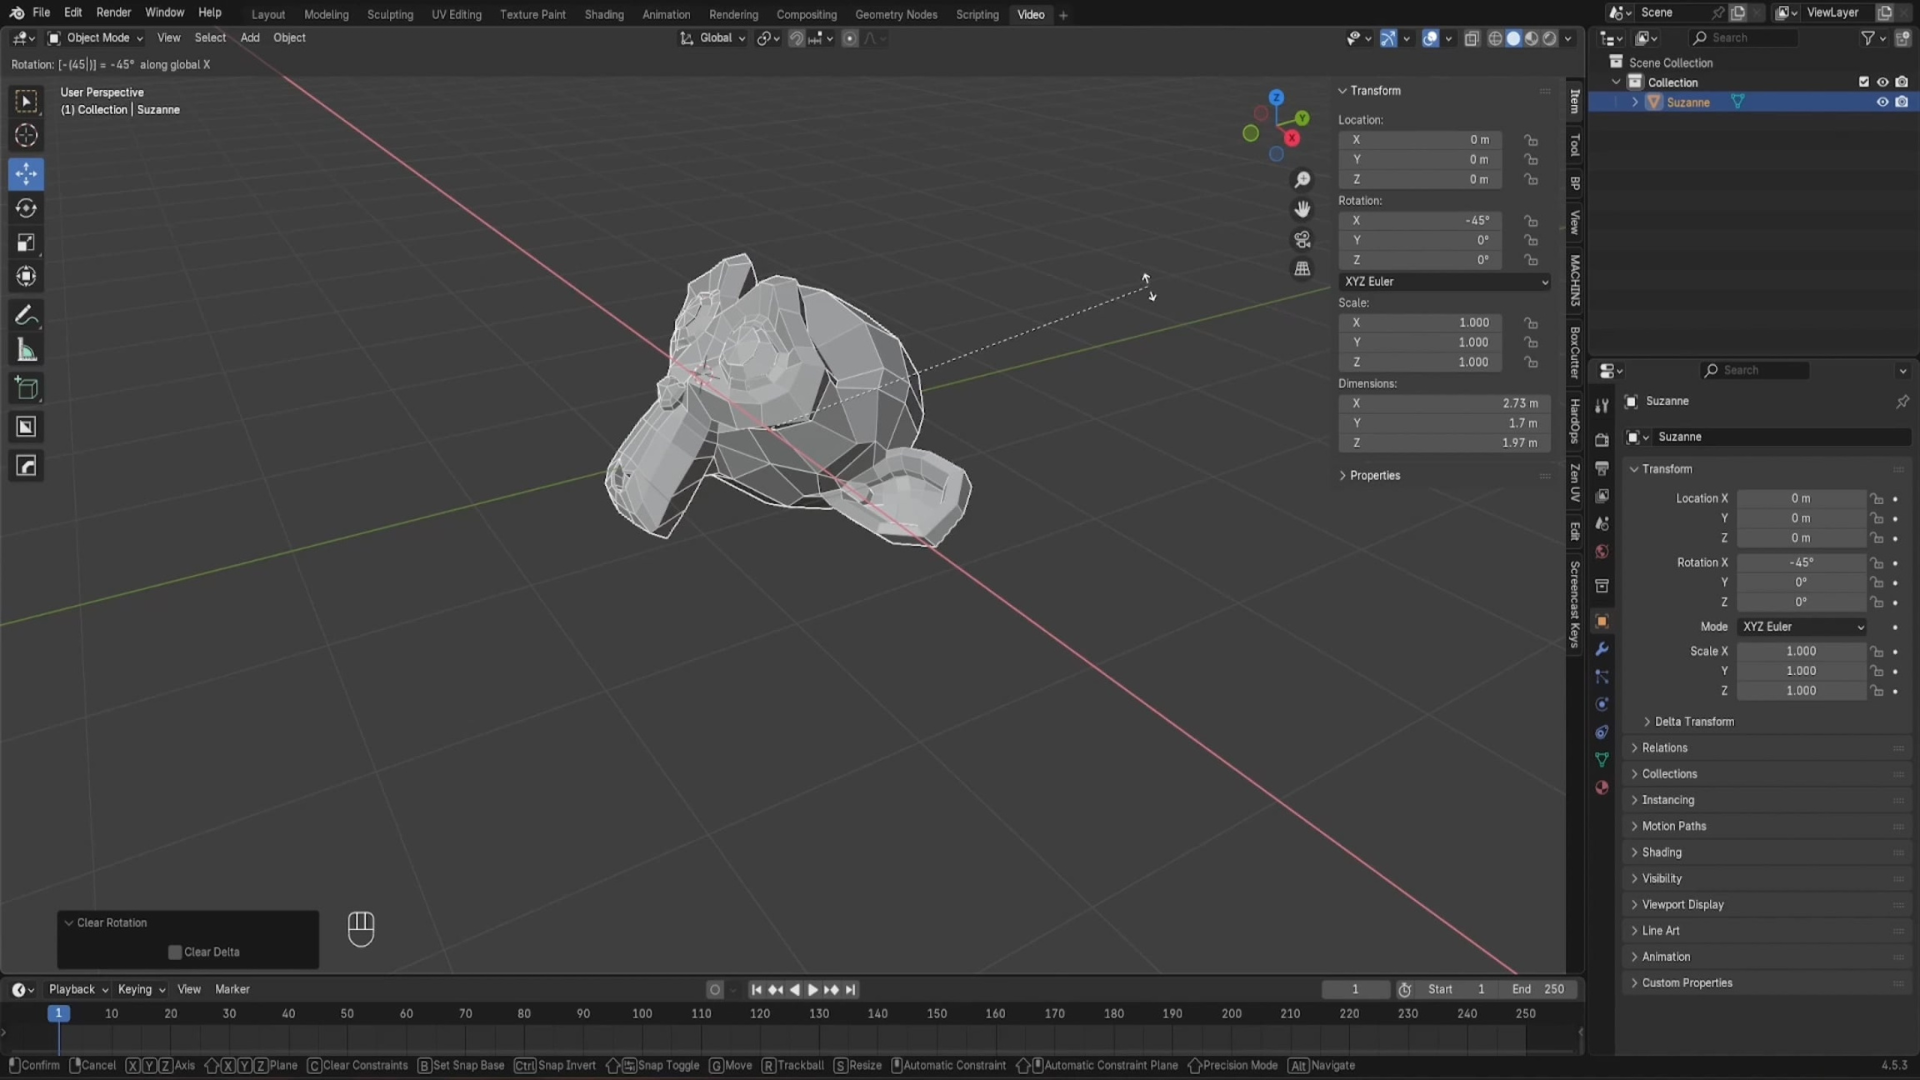Switch to the Shading workspace tab
Screen dimensions: 1920x1080
[x=604, y=14]
